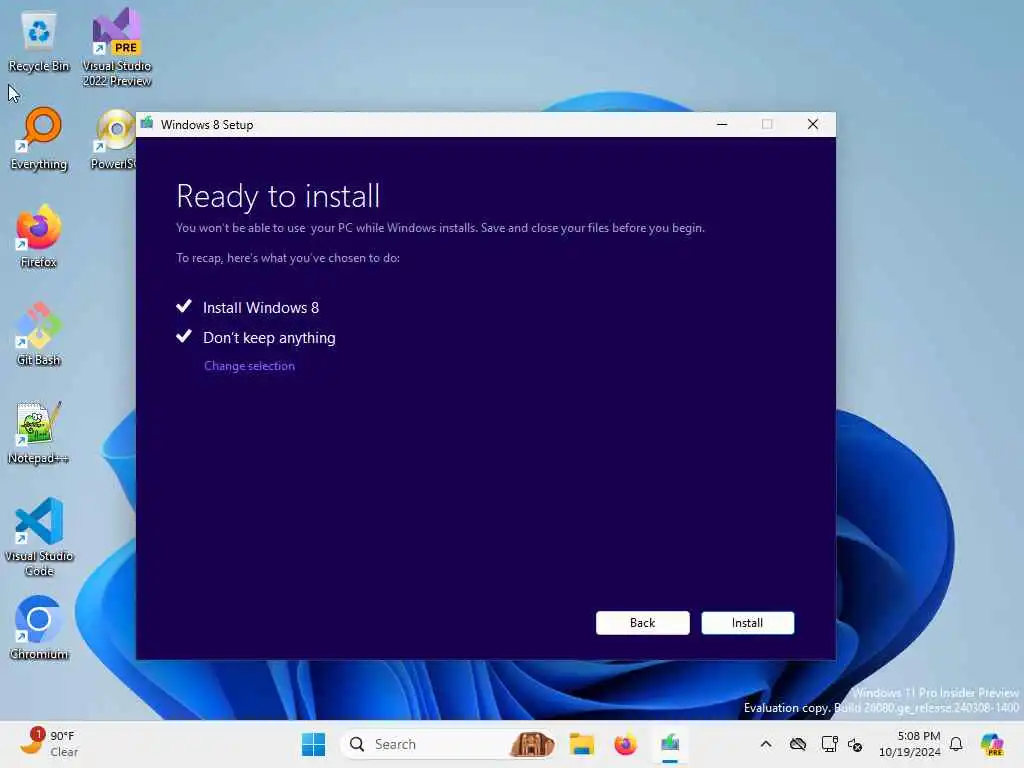Click the Back button
Viewport: 1024px width, 768px height.
pos(642,622)
